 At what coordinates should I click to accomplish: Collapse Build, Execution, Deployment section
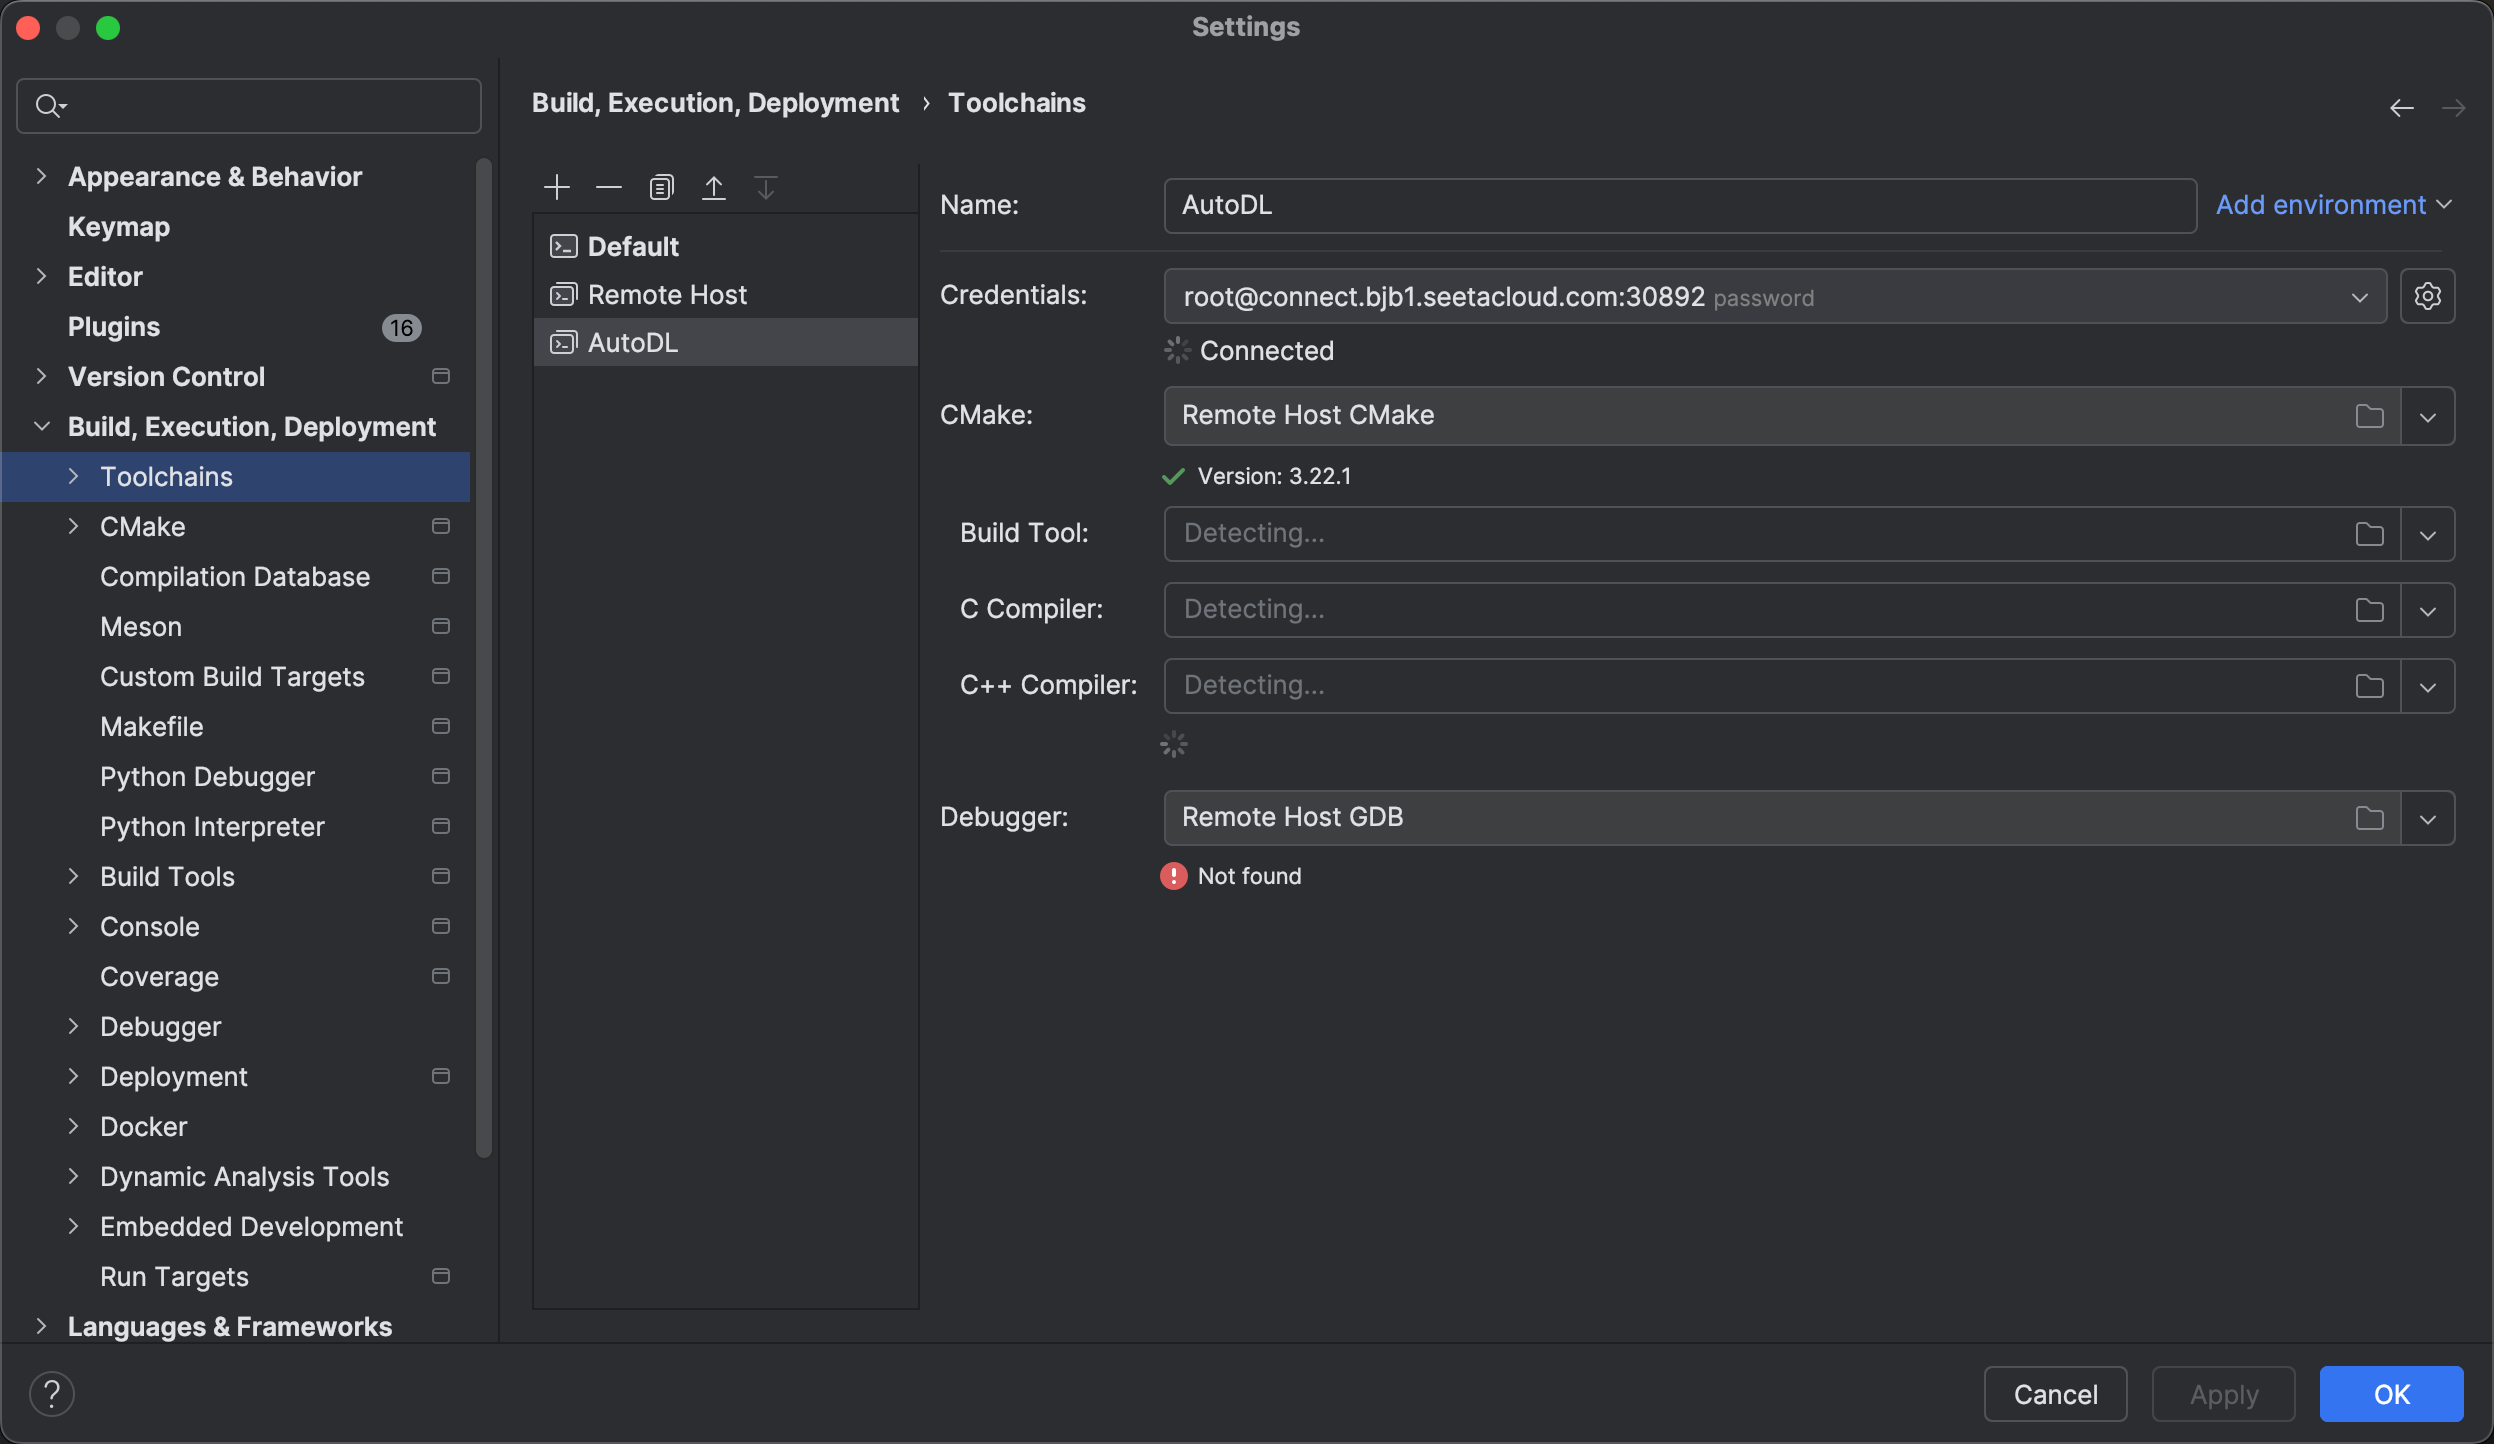[41, 426]
